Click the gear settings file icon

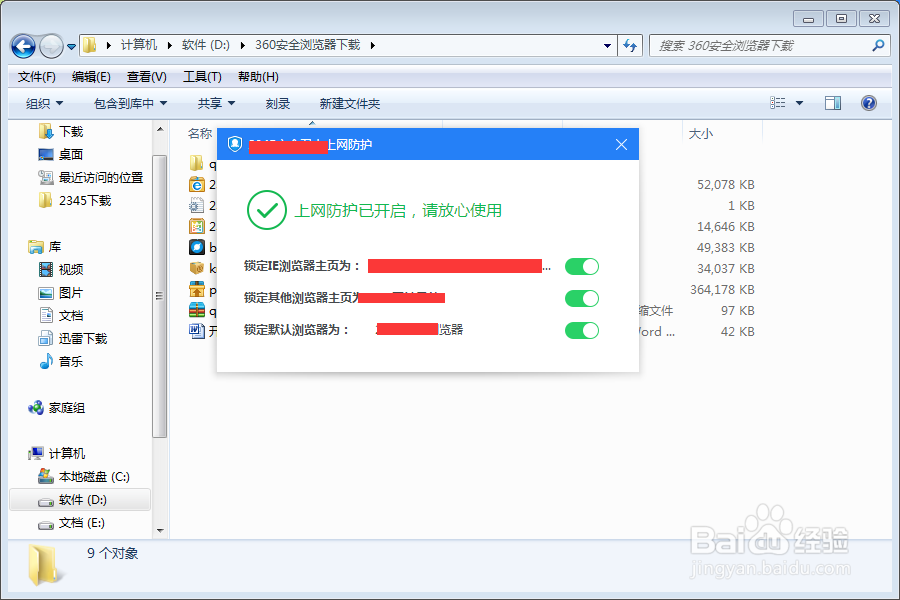[x=197, y=205]
